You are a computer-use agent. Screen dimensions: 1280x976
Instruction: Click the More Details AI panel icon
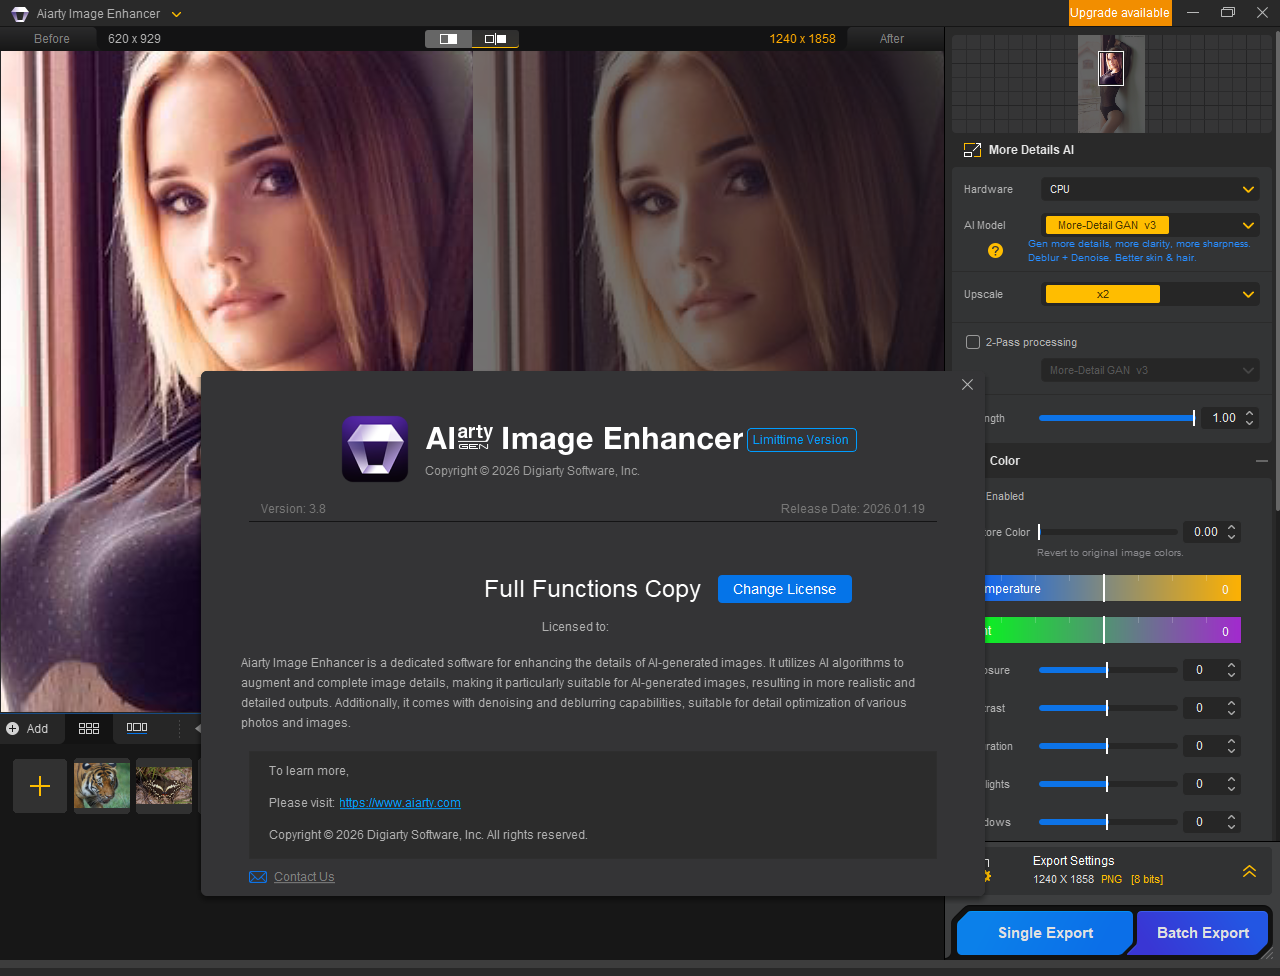coord(972,150)
